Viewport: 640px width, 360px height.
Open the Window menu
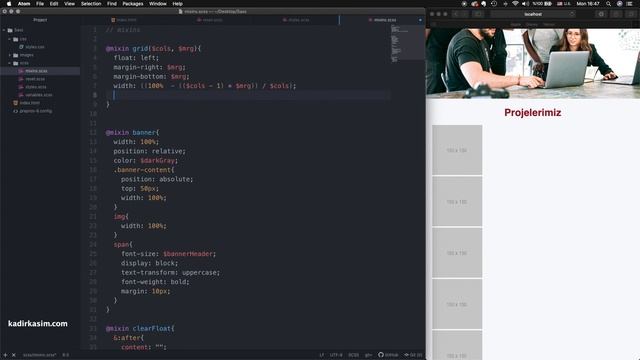[158, 4]
